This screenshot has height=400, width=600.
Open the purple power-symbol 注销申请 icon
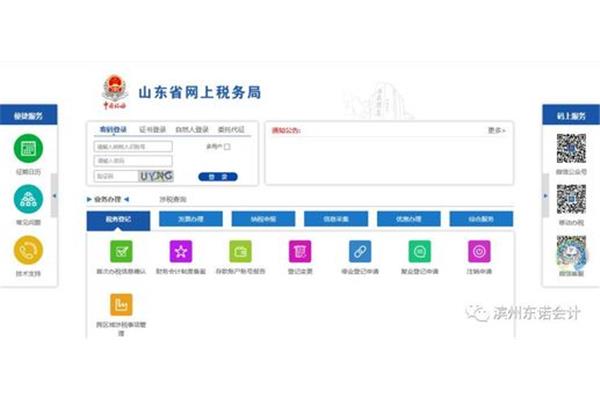[x=479, y=251]
